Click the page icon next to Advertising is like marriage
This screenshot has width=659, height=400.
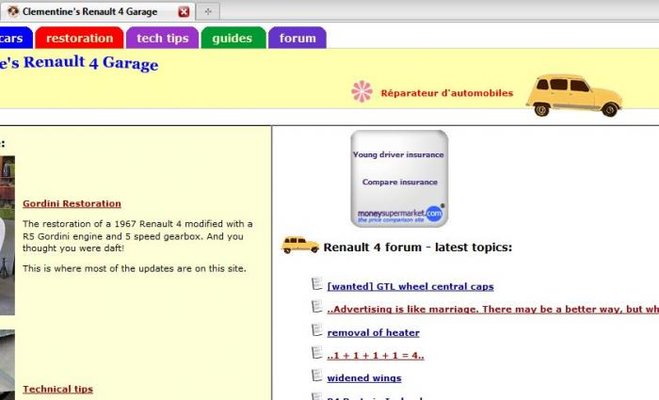317,307
